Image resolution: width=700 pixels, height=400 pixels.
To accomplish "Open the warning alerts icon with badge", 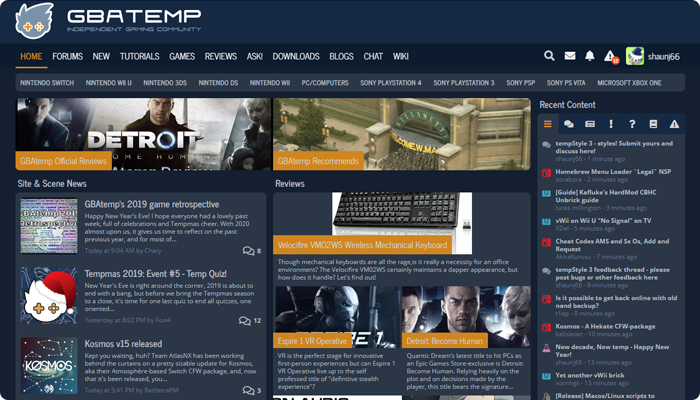I will coord(611,57).
